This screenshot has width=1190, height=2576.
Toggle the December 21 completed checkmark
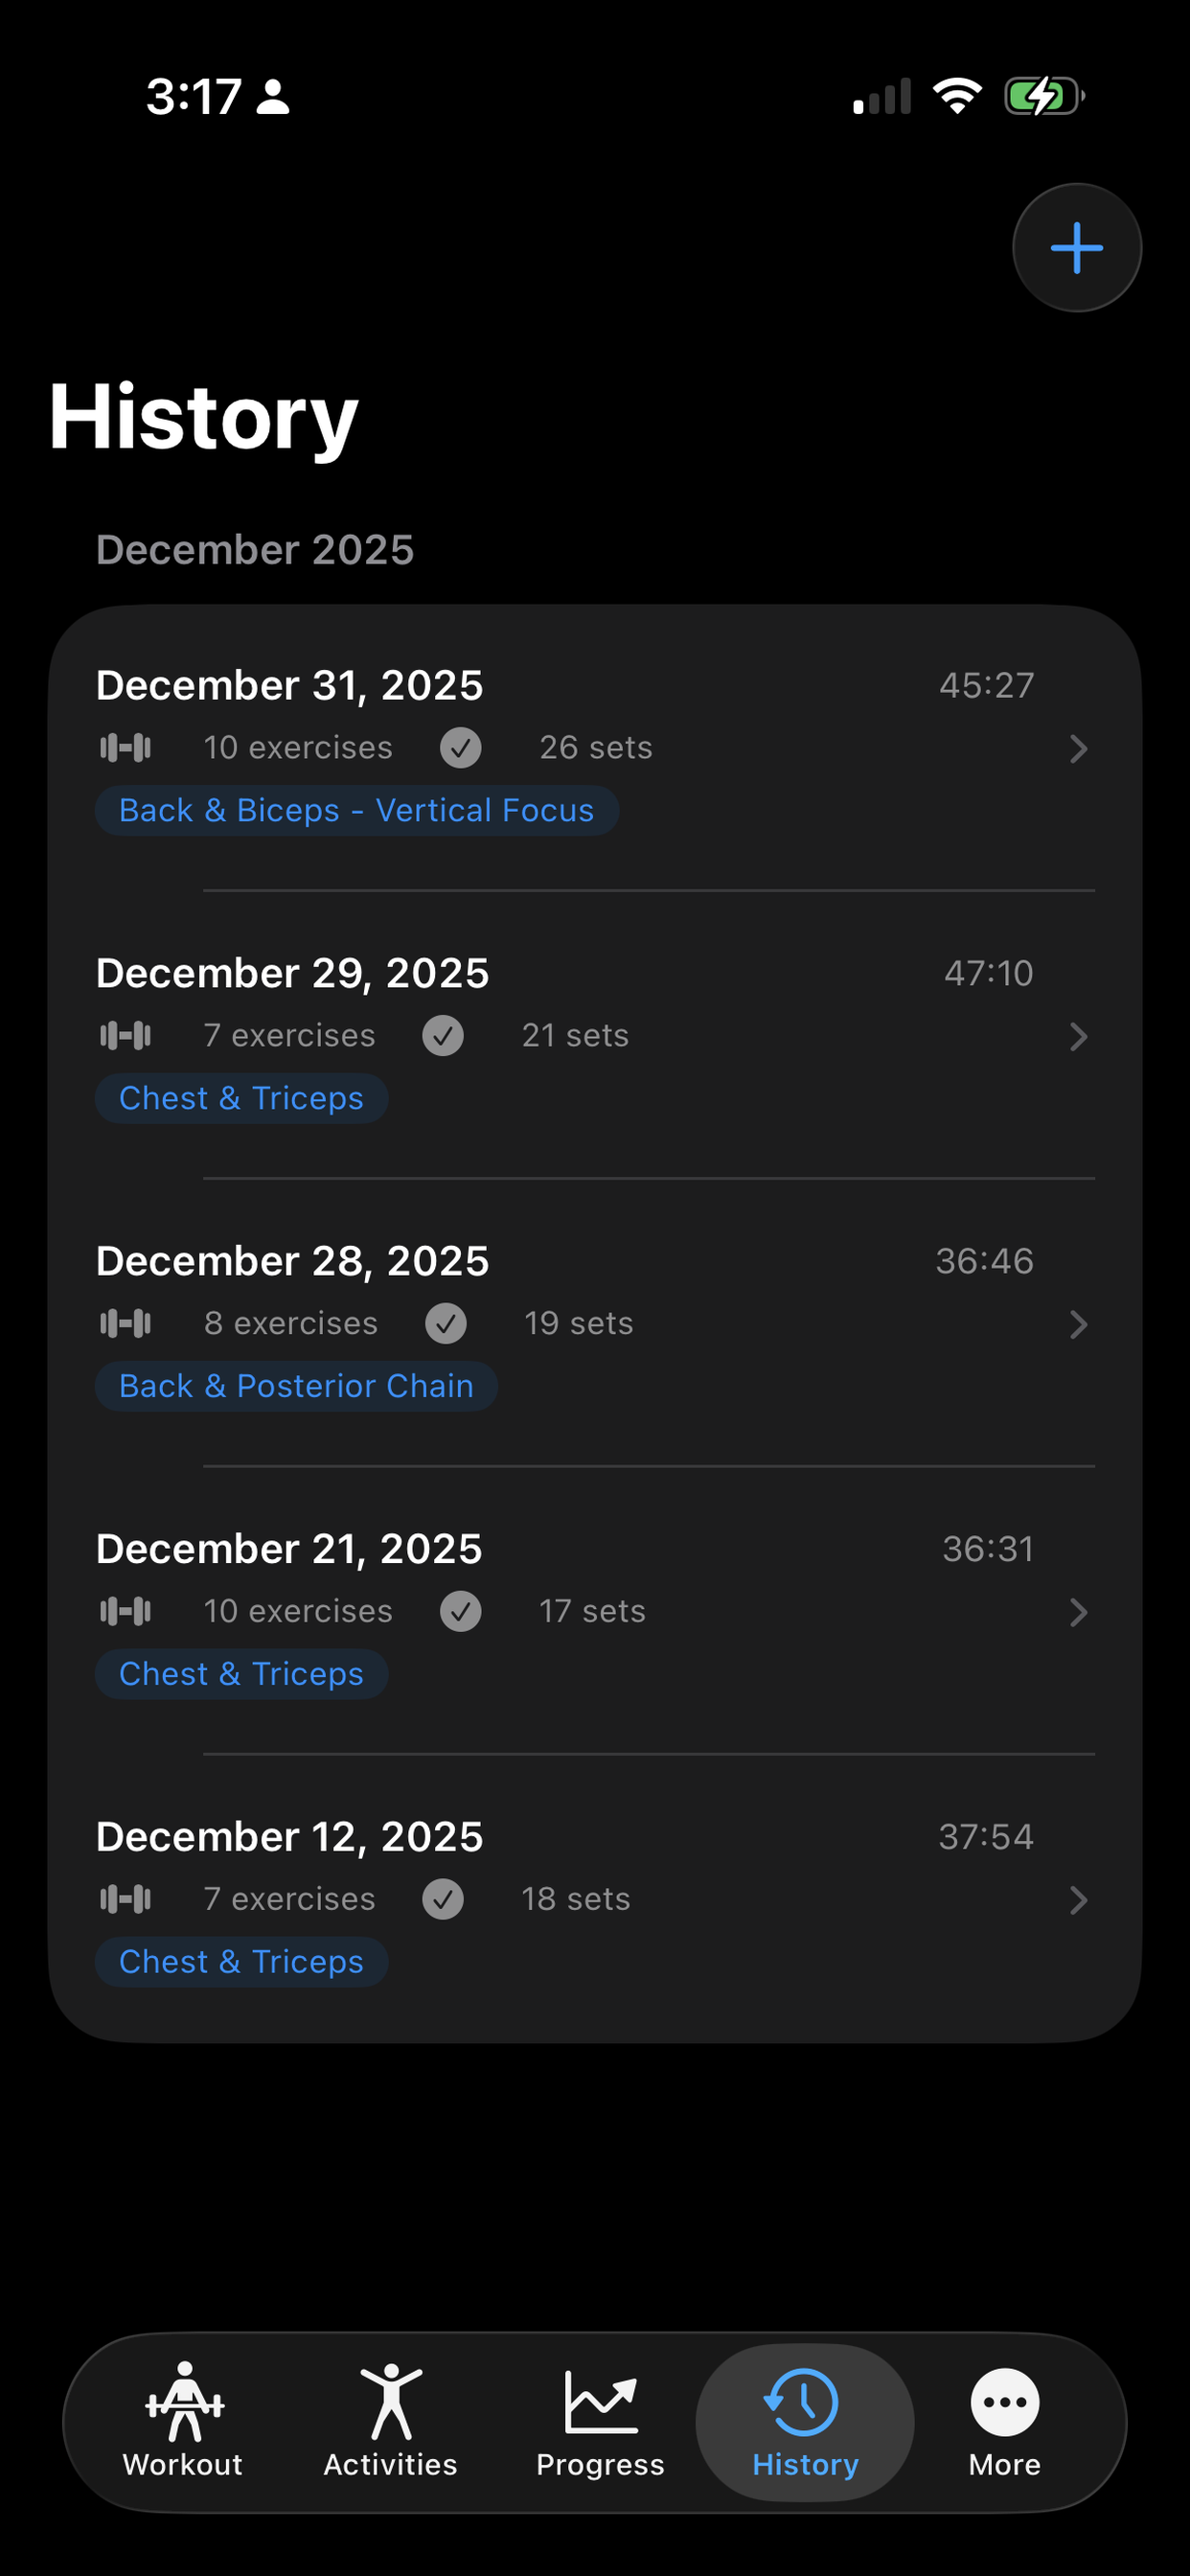[461, 1612]
